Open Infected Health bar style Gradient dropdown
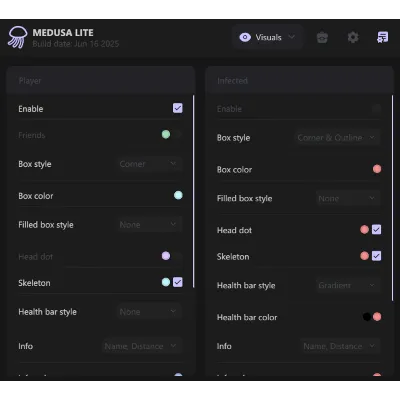The image size is (400, 400). click(348, 285)
